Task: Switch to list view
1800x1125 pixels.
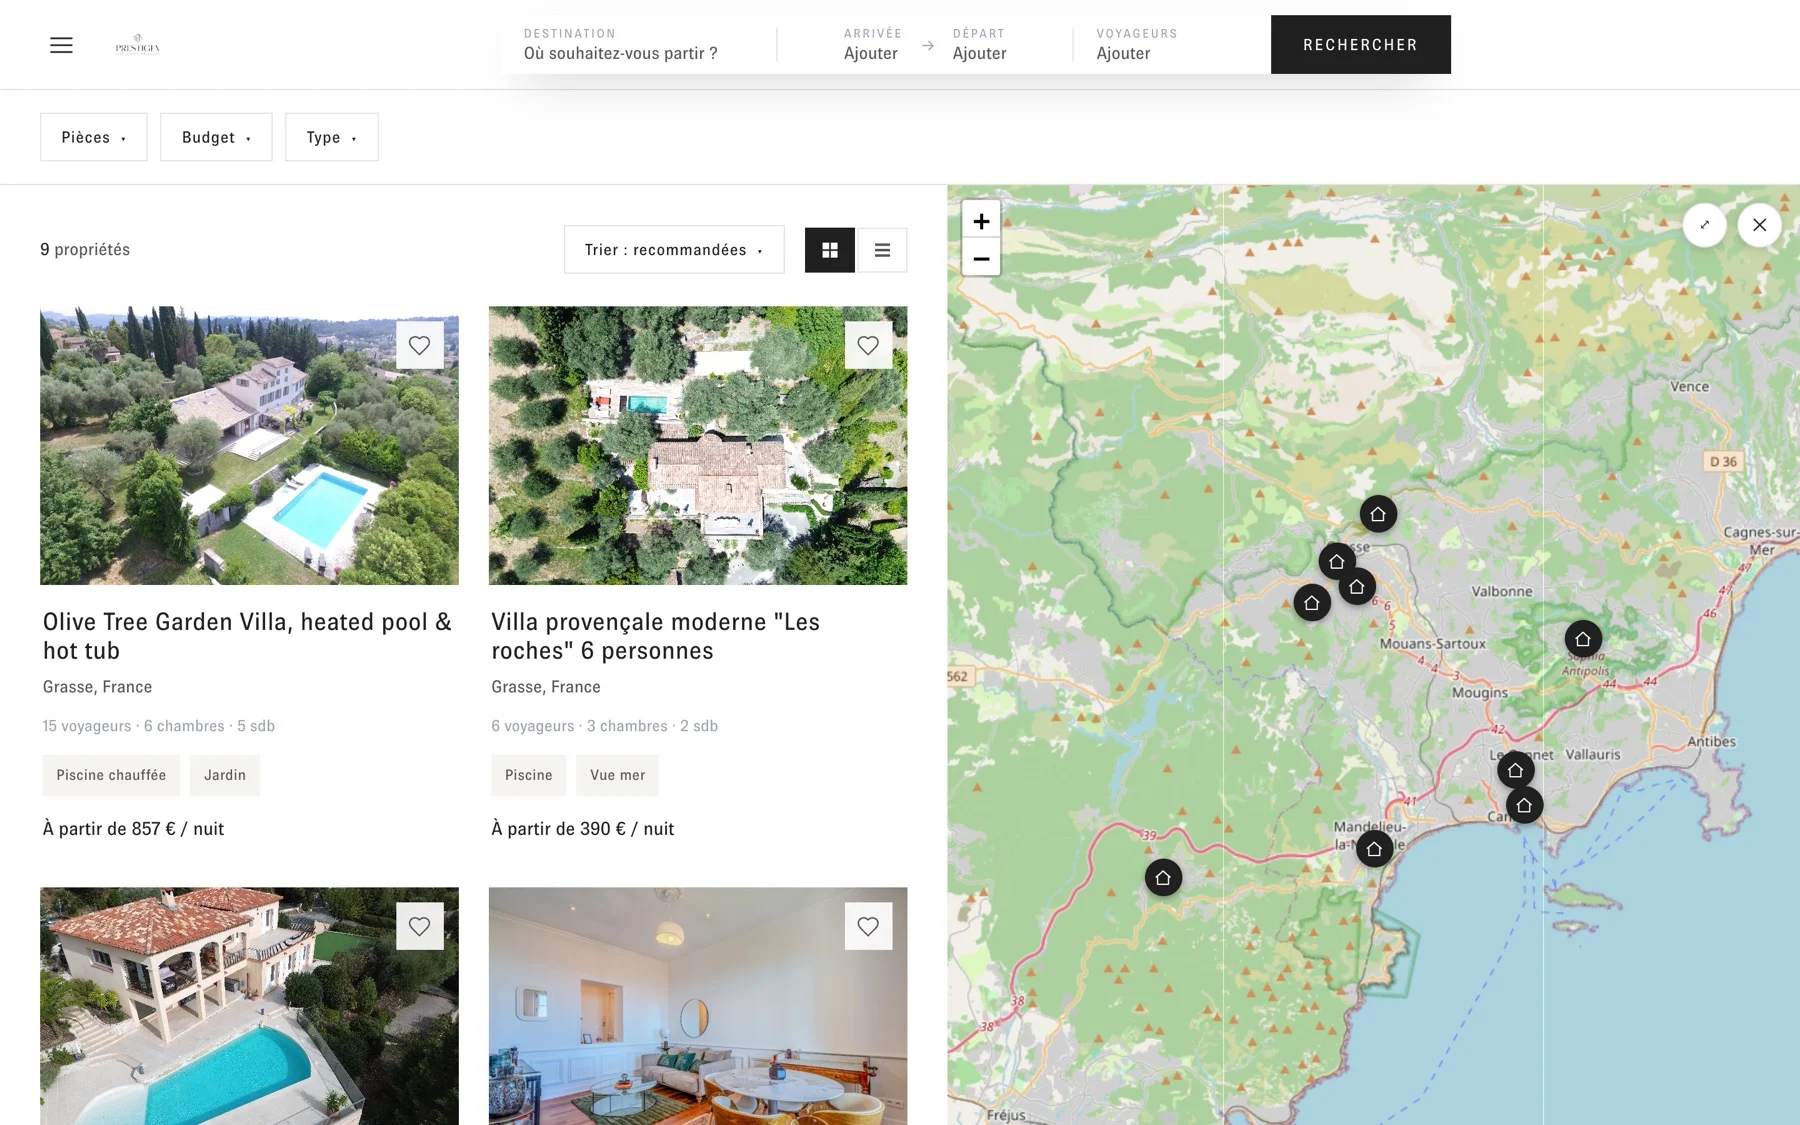Action: pyautogui.click(x=882, y=250)
